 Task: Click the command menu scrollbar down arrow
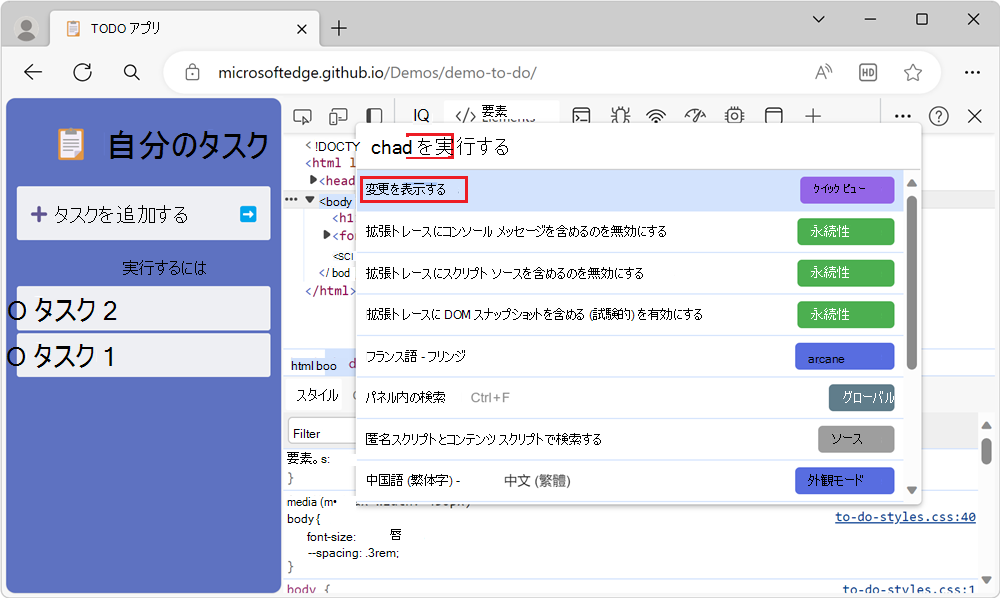coord(911,488)
